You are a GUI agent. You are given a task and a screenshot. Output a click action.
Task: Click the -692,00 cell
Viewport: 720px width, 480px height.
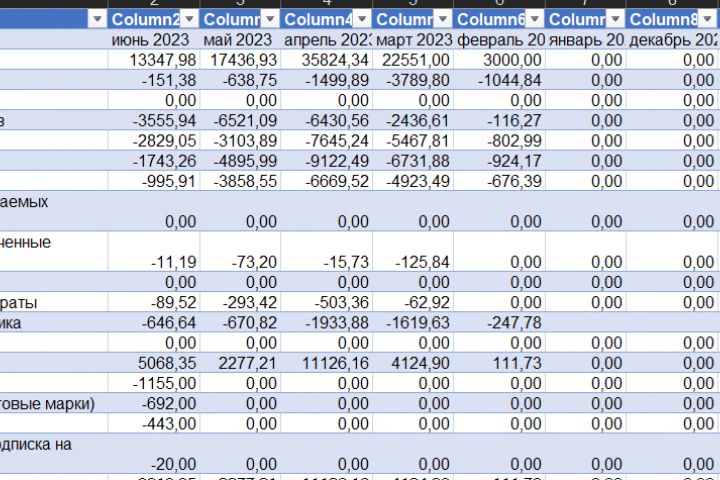154,403
